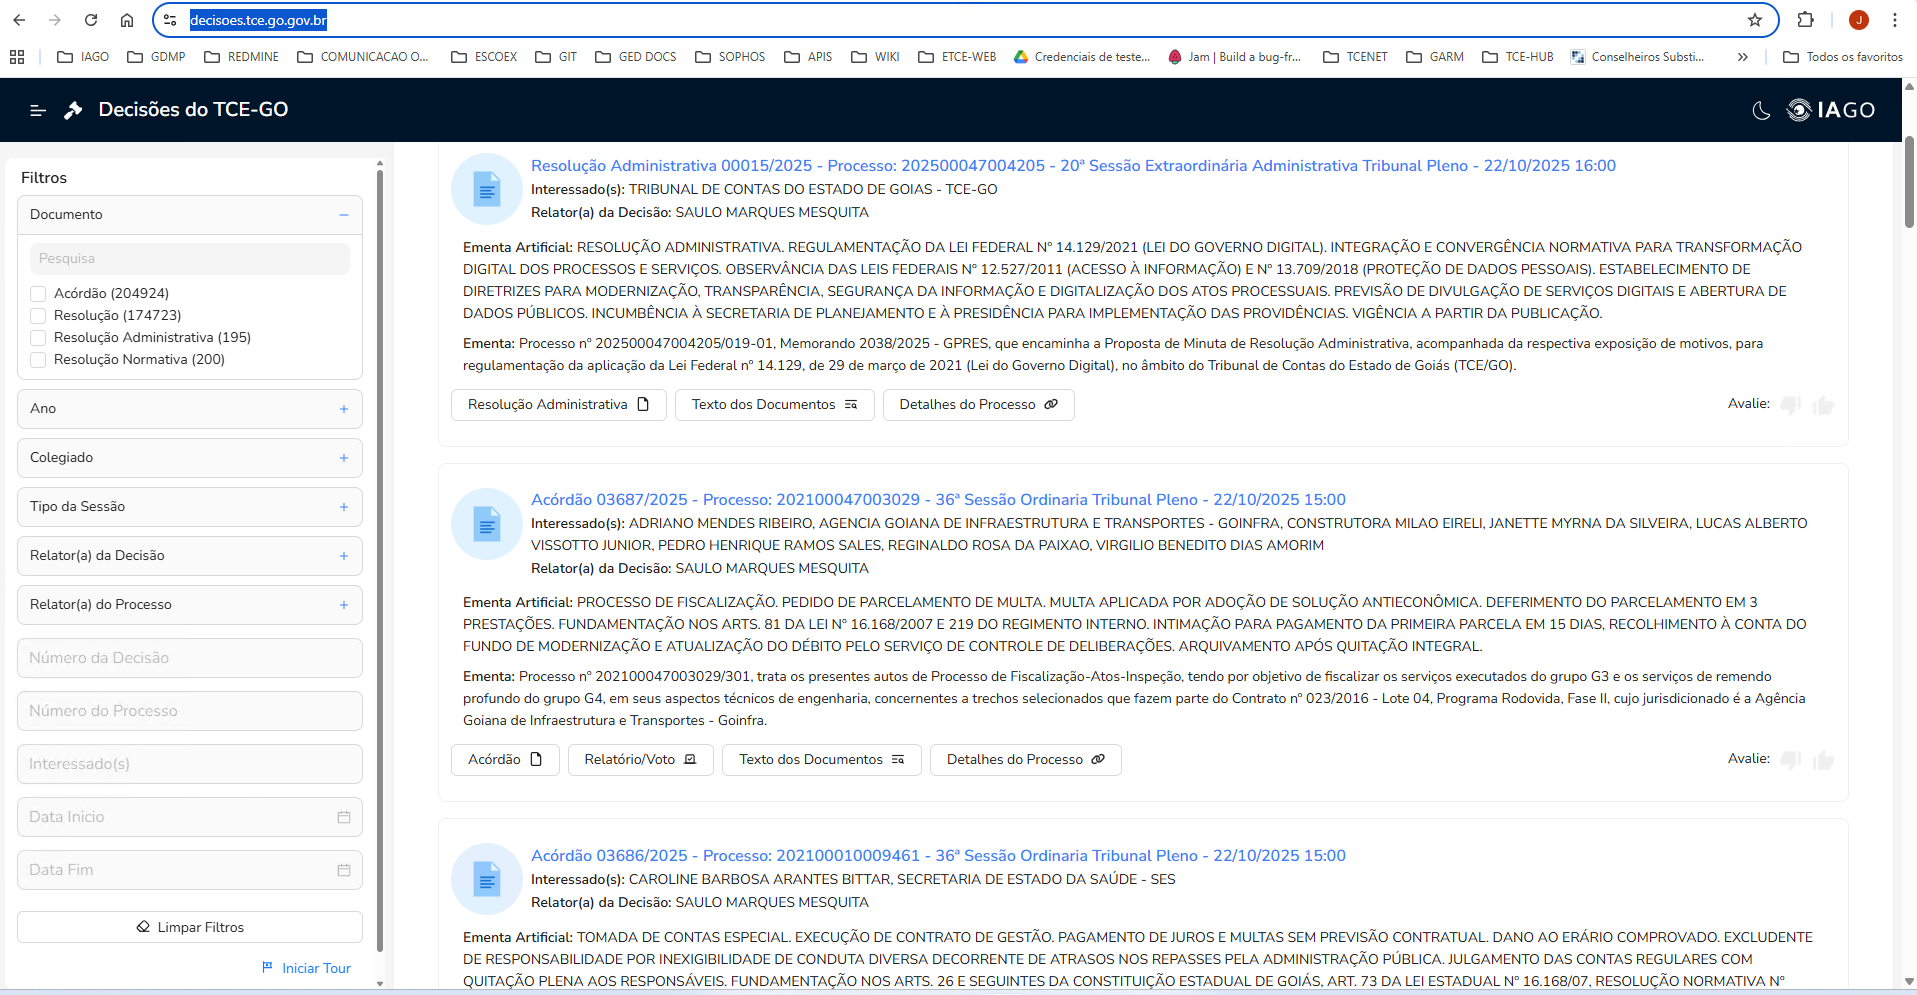Screen dimensions: 1917x995
Task: Click the browser reload icon
Action: pyautogui.click(x=91, y=20)
